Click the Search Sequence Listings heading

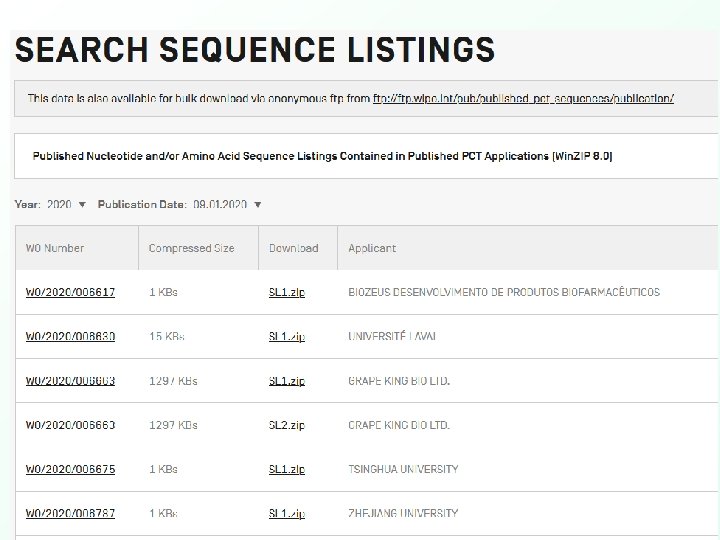pos(255,49)
